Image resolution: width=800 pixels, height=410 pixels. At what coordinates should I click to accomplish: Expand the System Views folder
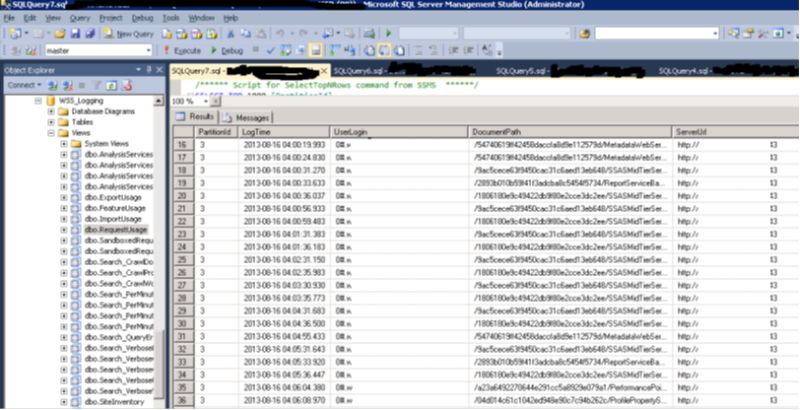tap(63, 143)
